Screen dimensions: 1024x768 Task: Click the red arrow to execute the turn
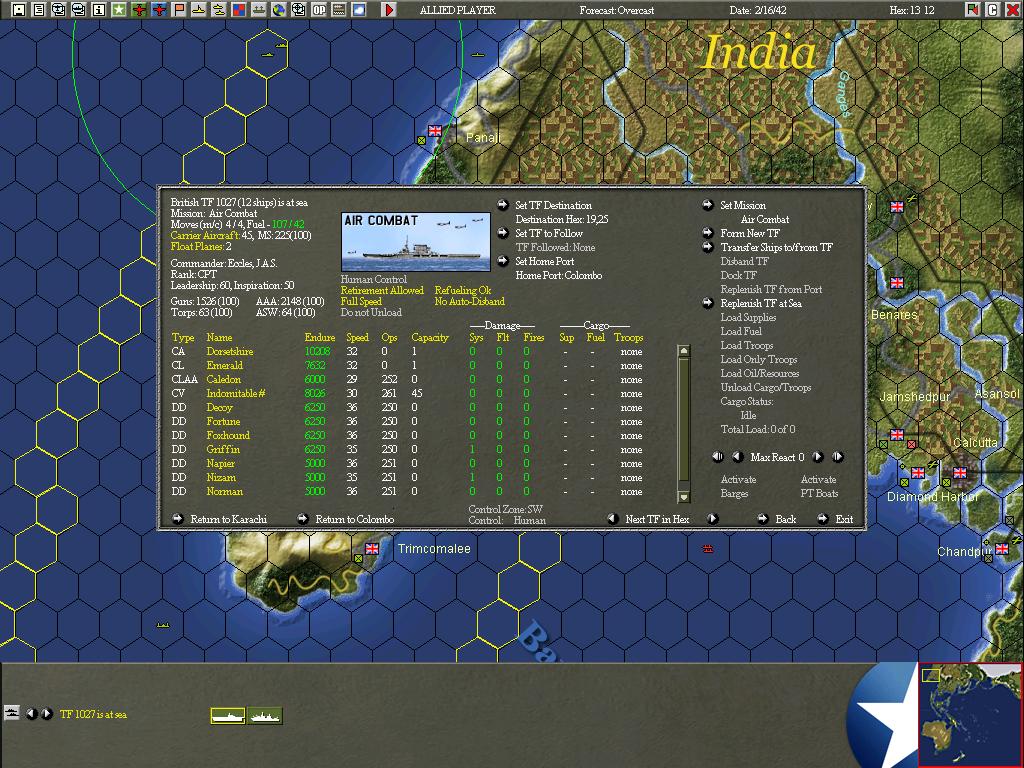[388, 10]
